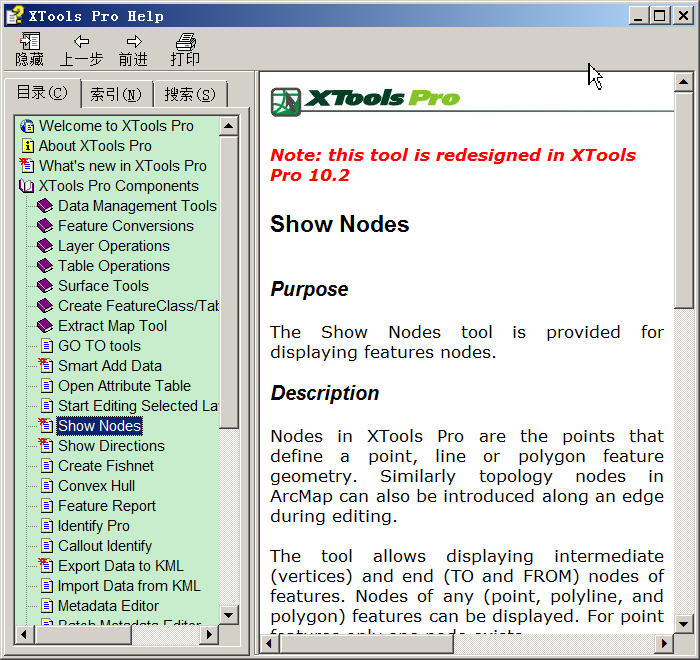
Task: Open Metadata Editor topic
Action: 108,606
